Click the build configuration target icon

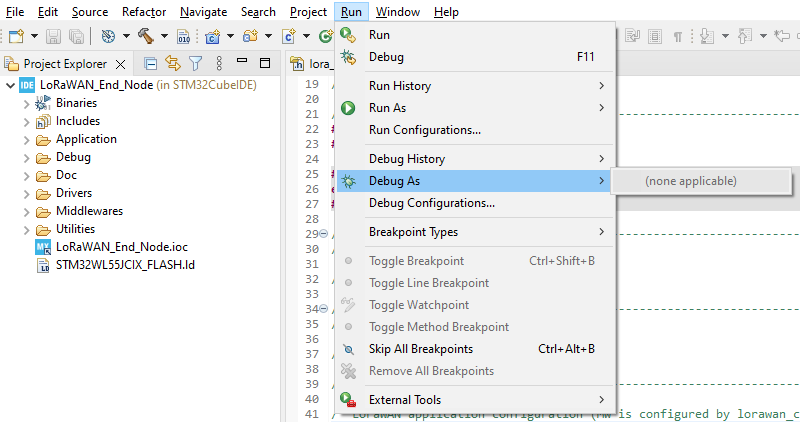point(108,36)
